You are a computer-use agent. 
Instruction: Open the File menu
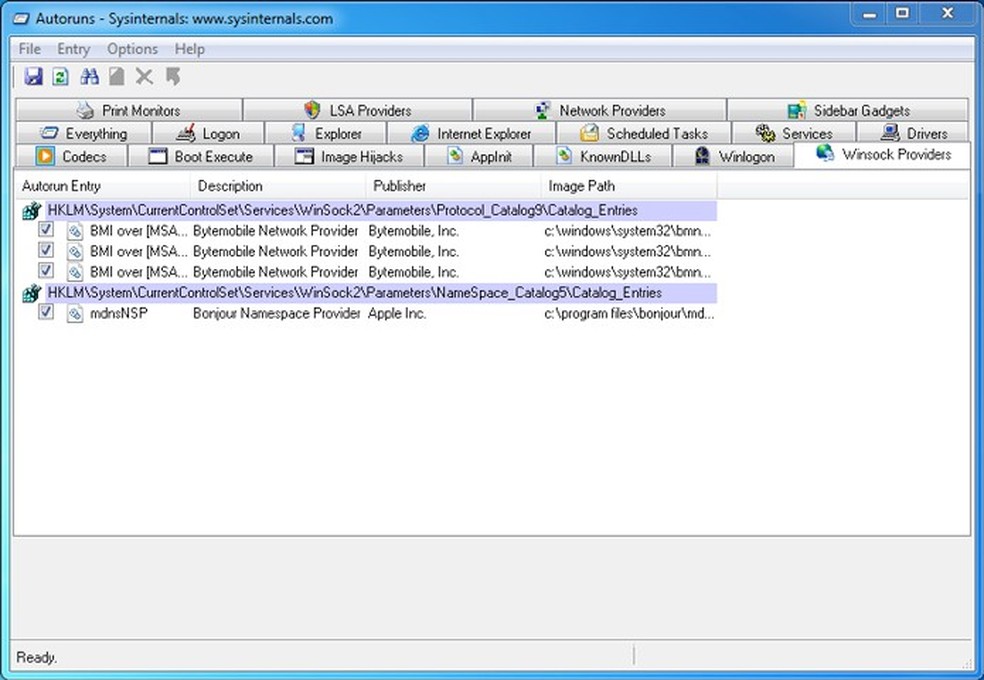tap(29, 49)
